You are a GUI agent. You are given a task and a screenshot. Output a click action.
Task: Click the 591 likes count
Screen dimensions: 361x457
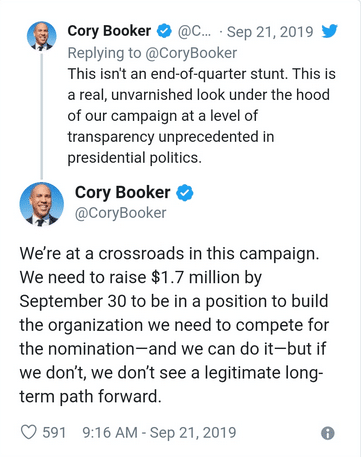tap(54, 433)
